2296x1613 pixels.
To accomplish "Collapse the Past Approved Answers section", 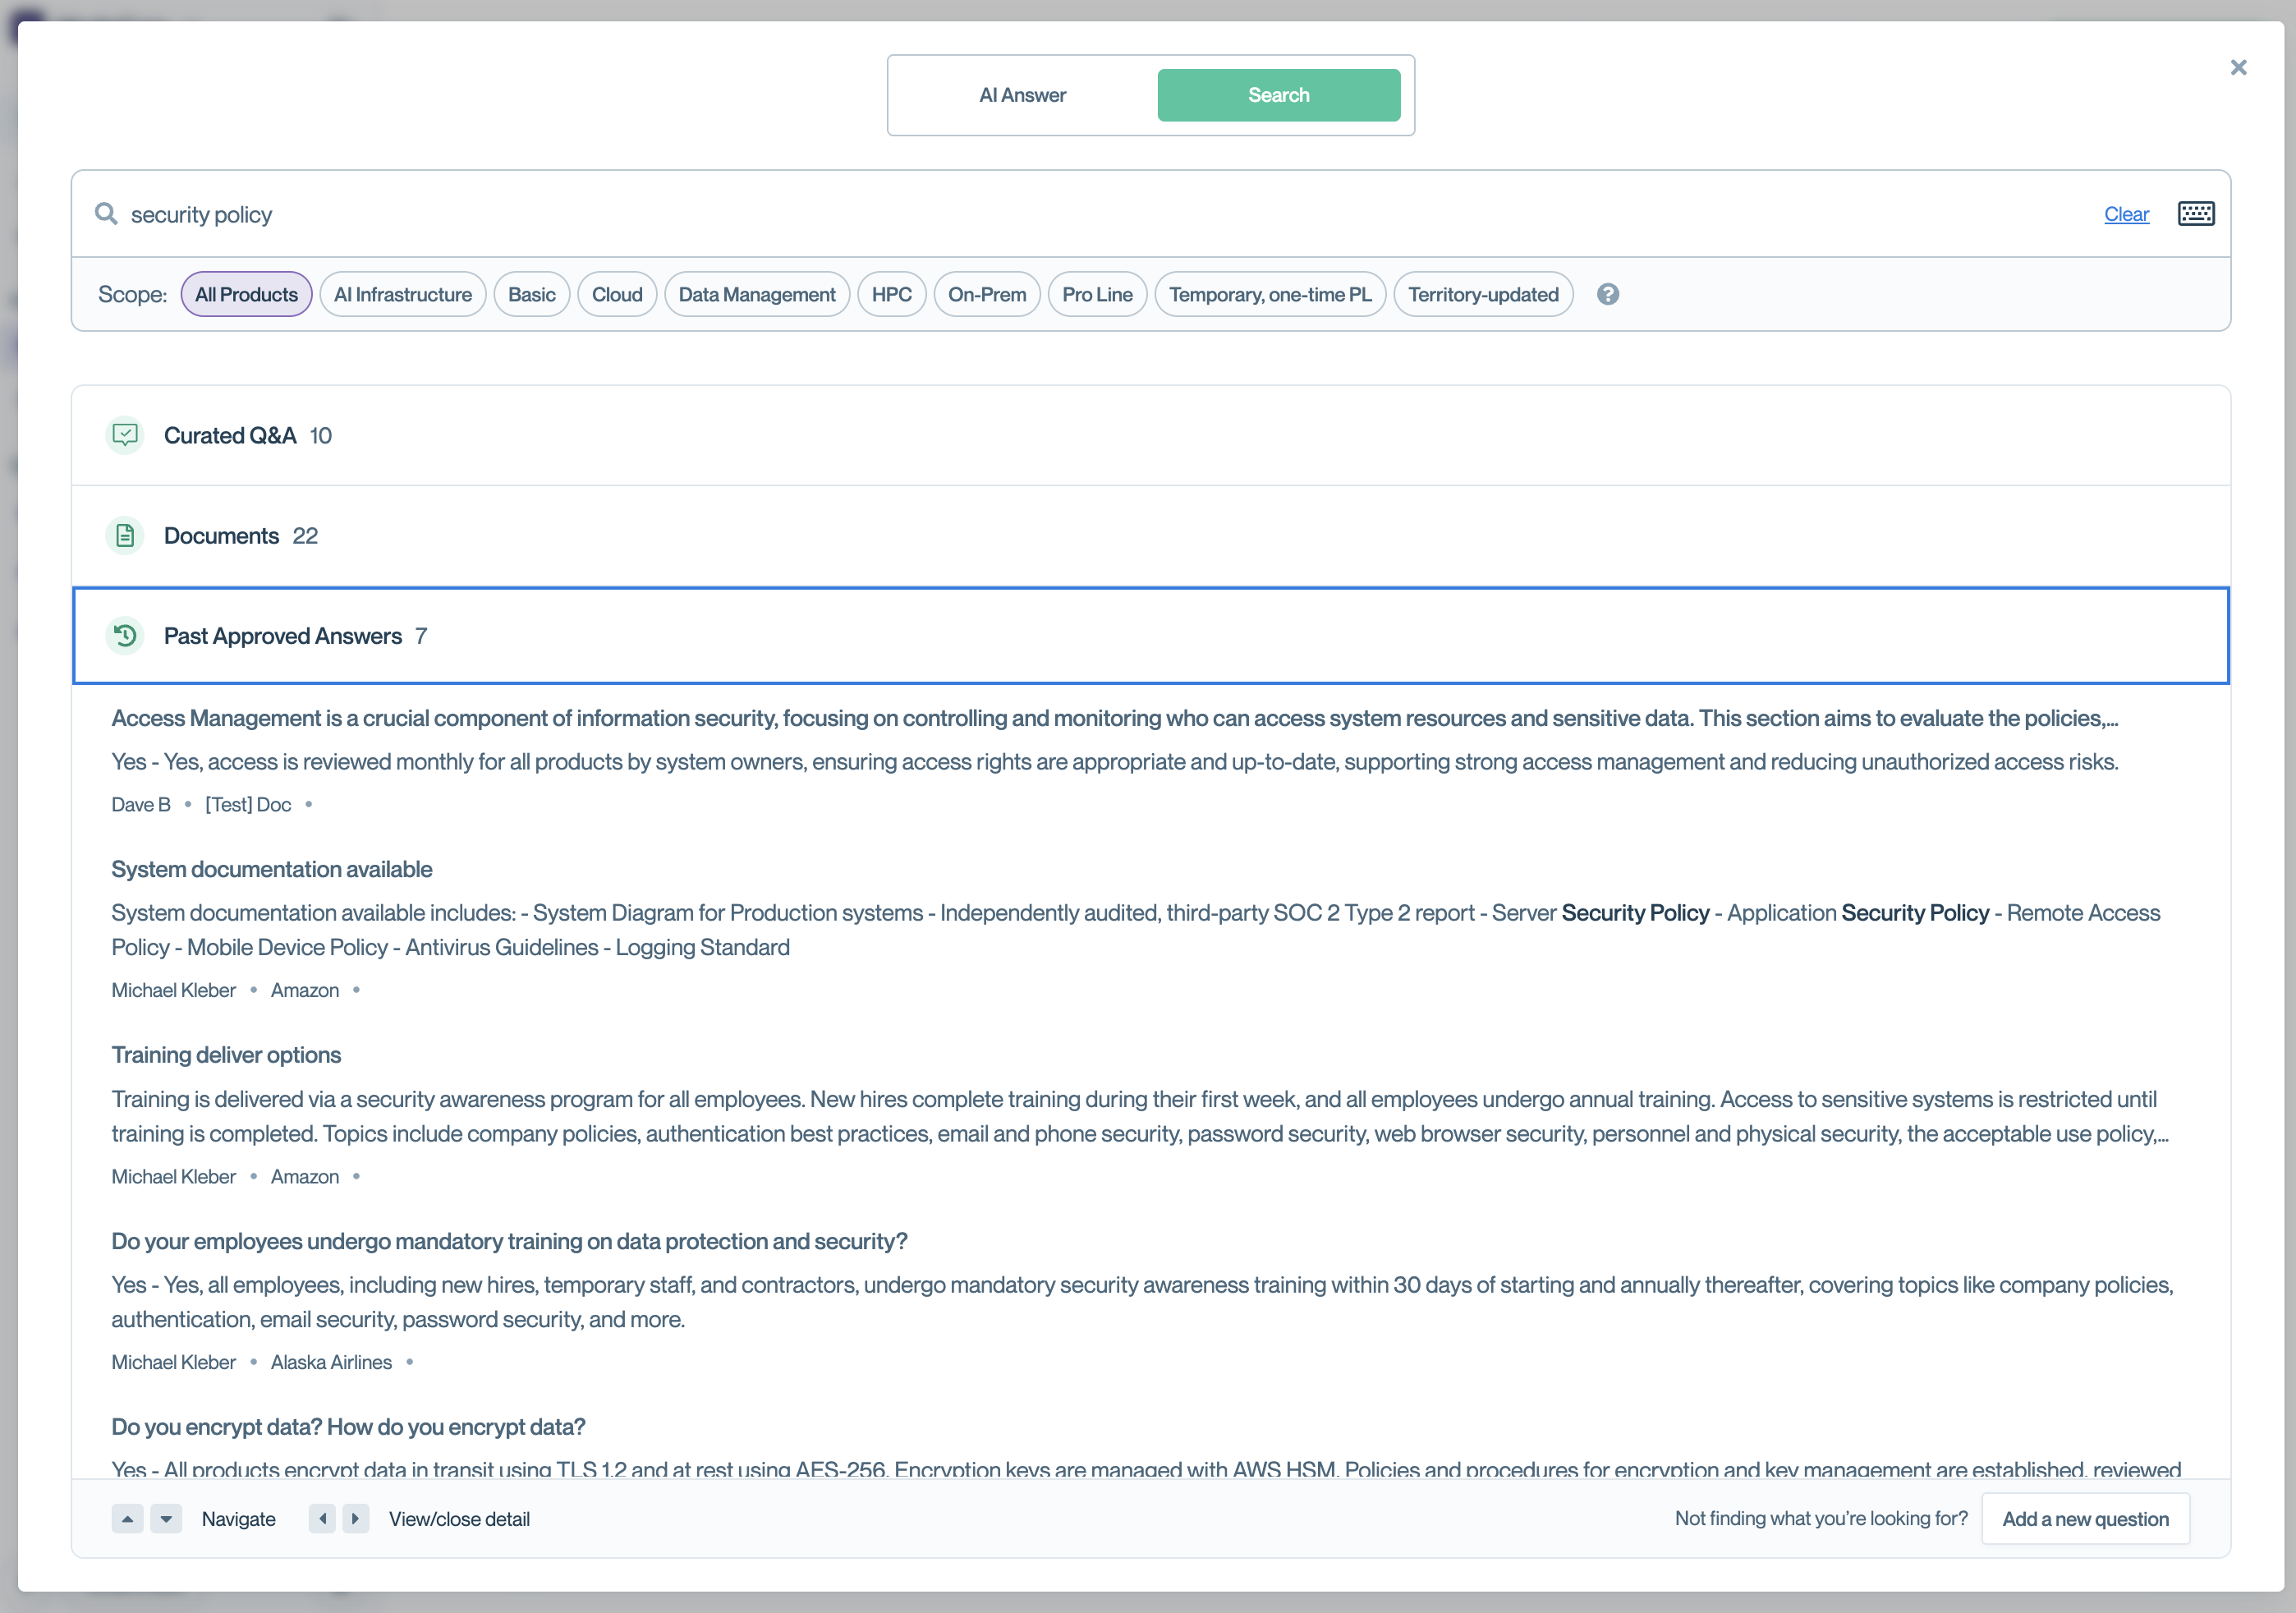I will coord(283,636).
